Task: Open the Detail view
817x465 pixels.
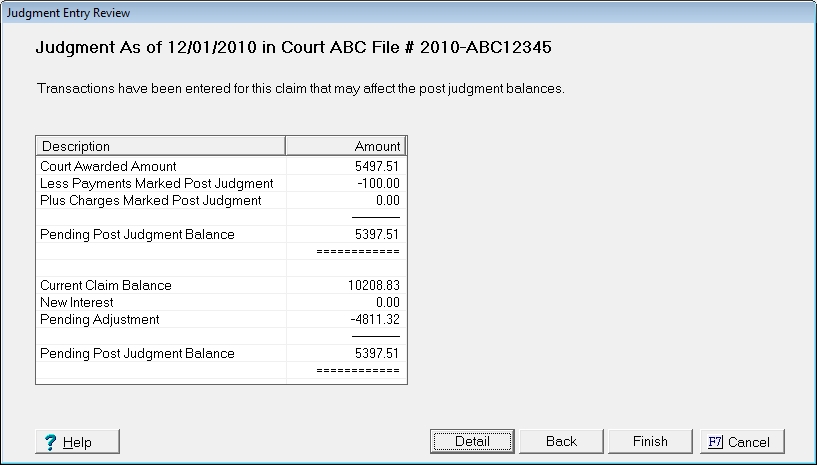Action: [472, 441]
